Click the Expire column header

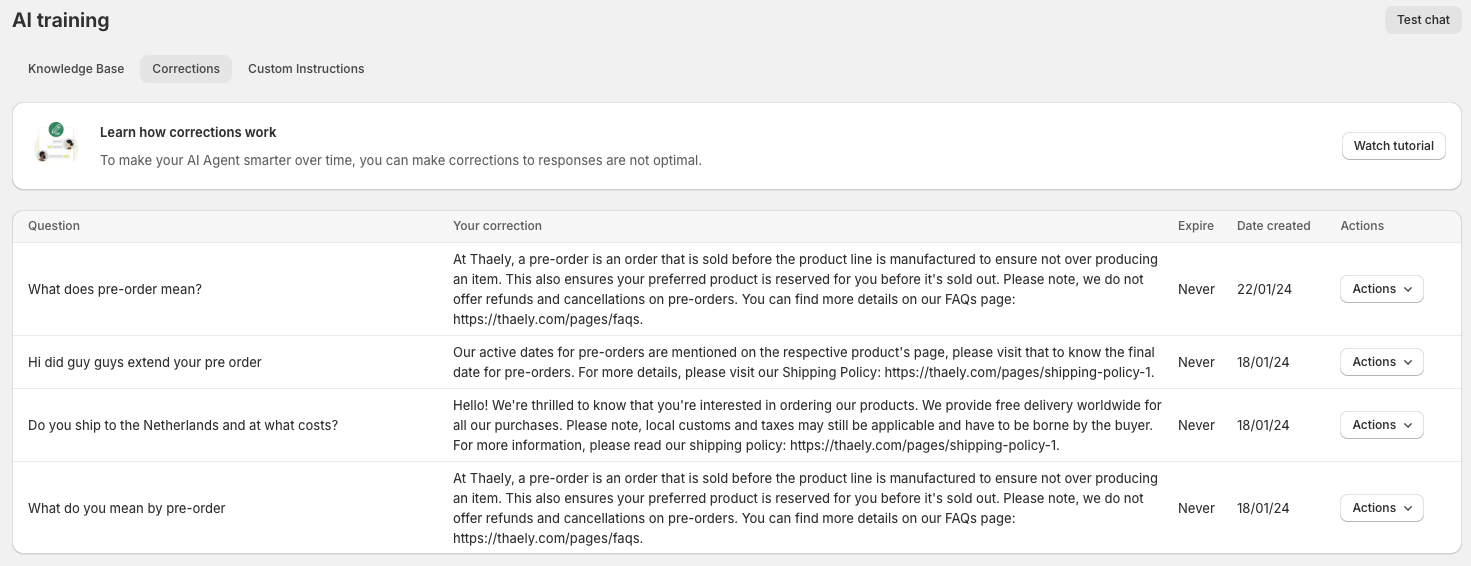click(x=1195, y=226)
